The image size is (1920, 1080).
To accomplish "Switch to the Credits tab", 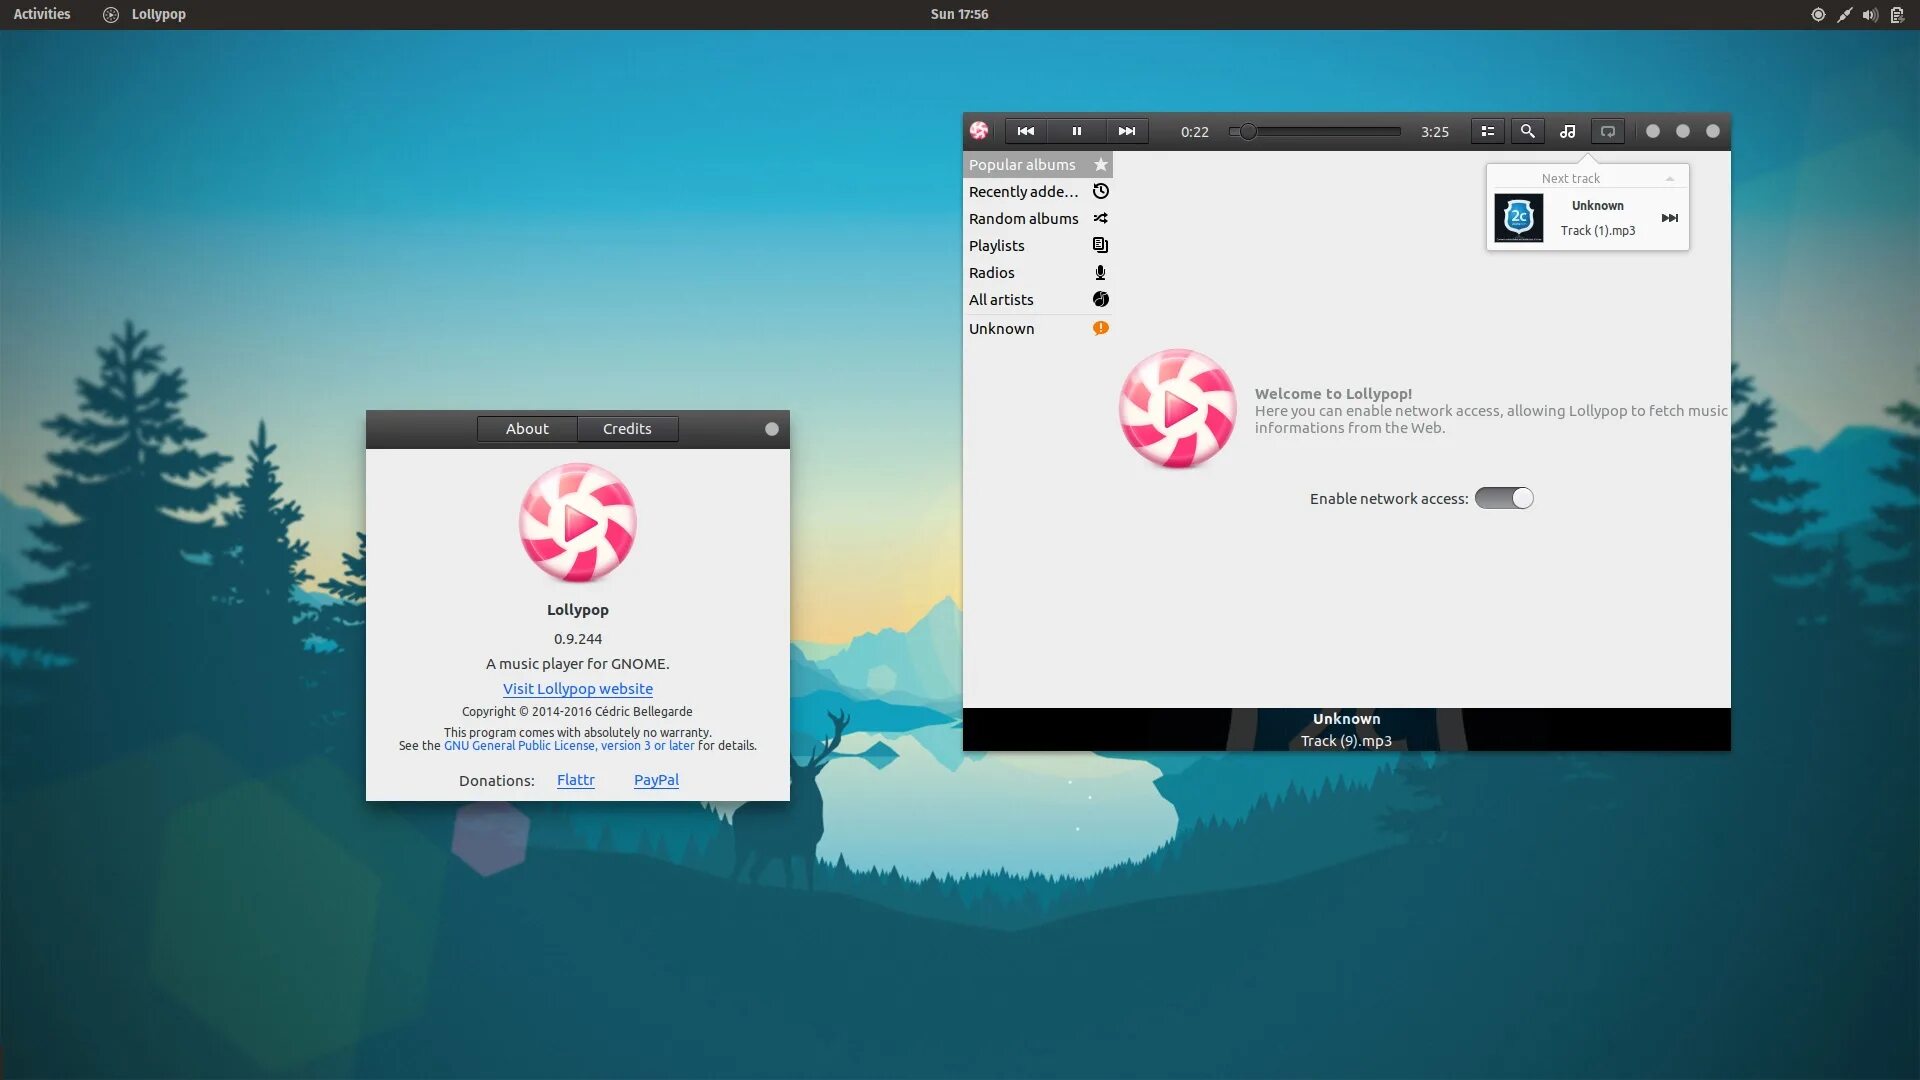I will [x=626, y=429].
